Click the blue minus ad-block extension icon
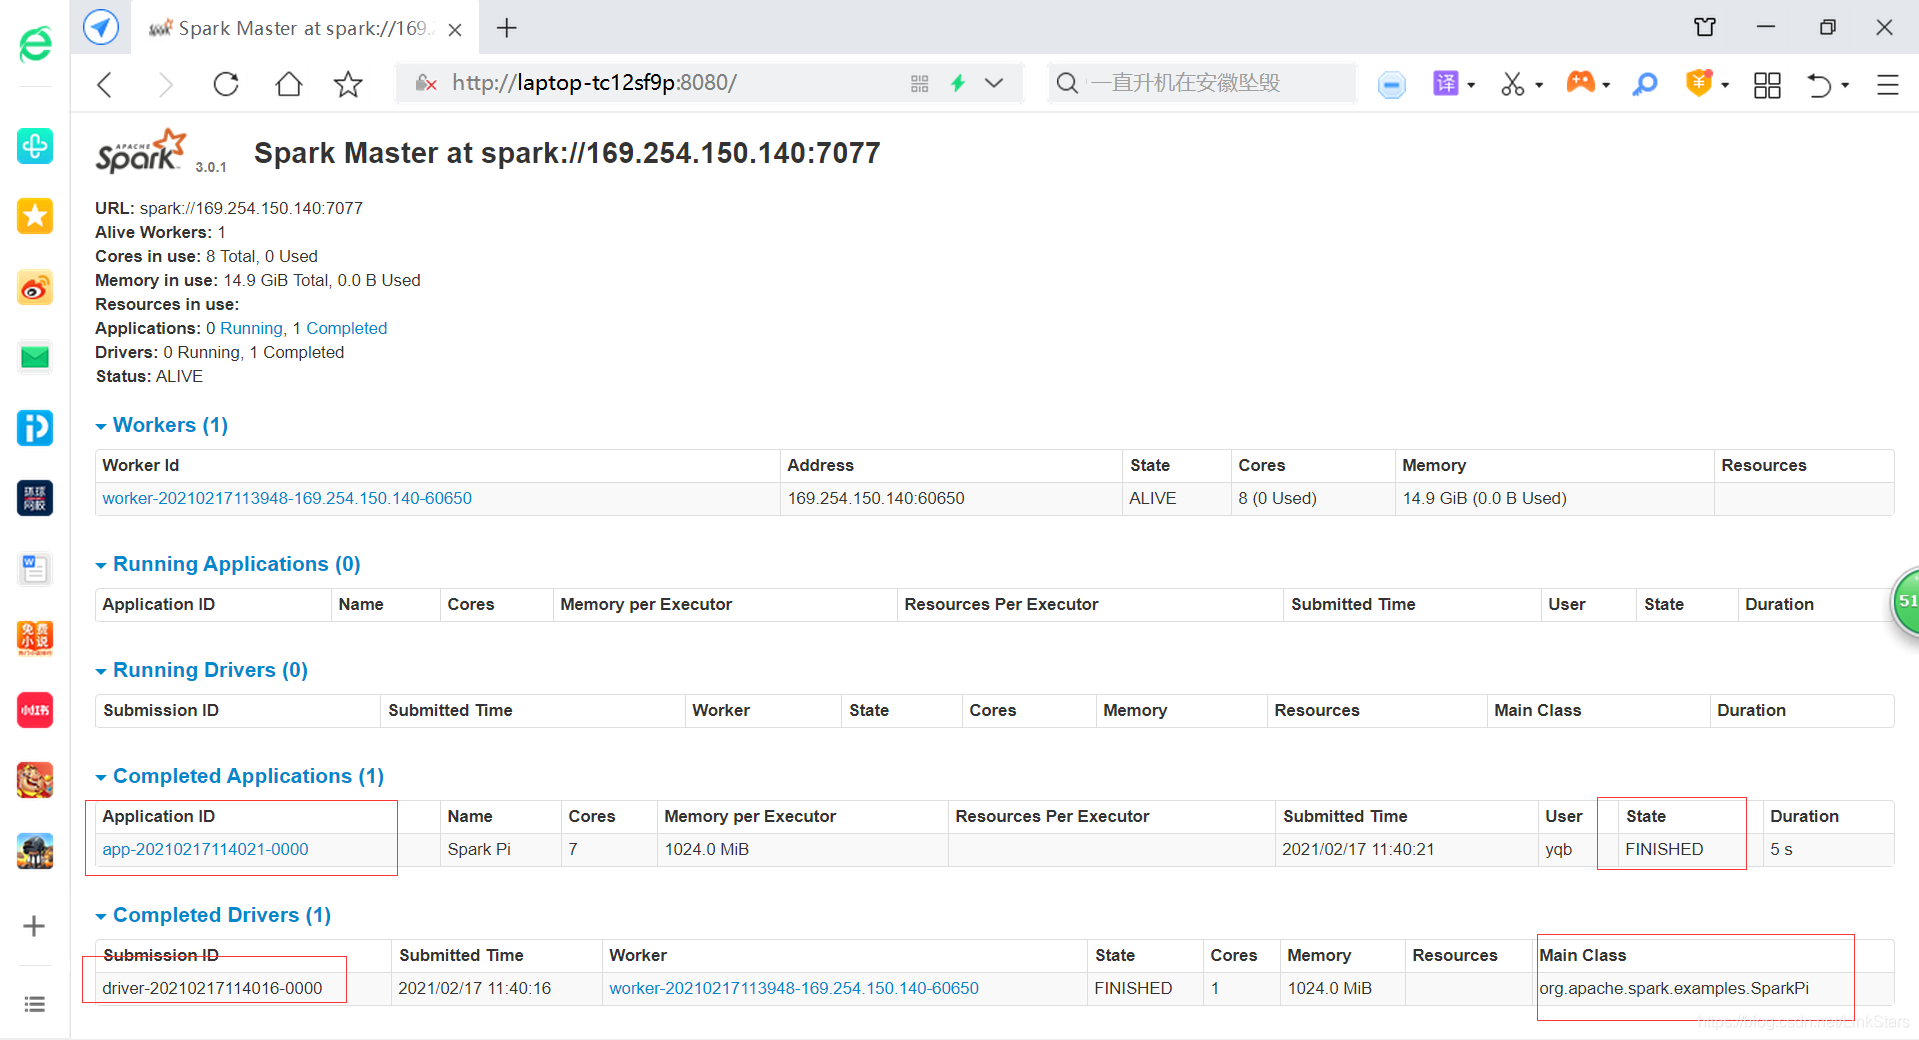Viewport: 1919px width, 1040px height. 1391,85
